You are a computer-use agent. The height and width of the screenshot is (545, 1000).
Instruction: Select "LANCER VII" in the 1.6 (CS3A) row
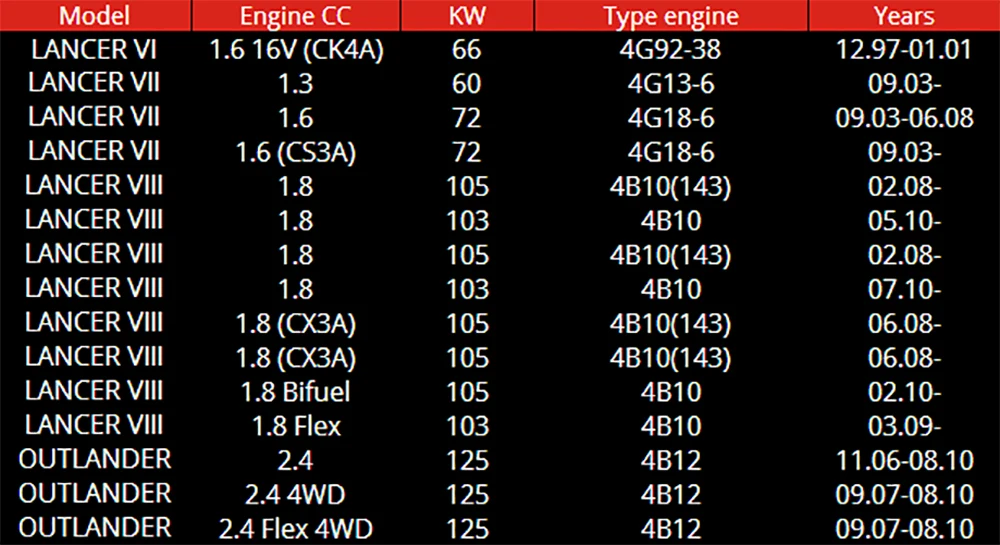point(94,152)
